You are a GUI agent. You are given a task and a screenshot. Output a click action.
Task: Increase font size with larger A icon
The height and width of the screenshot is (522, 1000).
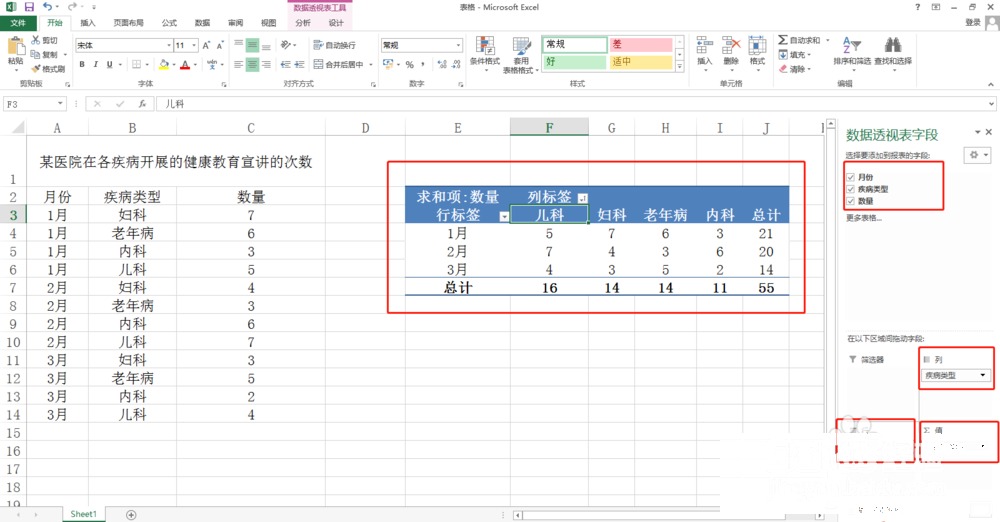206,45
